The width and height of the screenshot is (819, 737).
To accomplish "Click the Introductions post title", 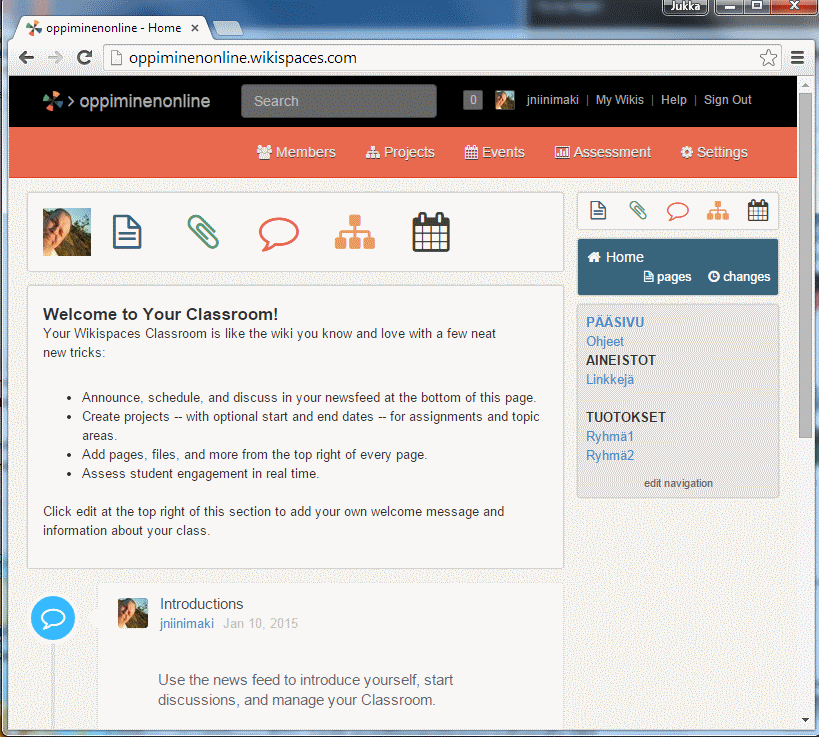I will (202, 604).
